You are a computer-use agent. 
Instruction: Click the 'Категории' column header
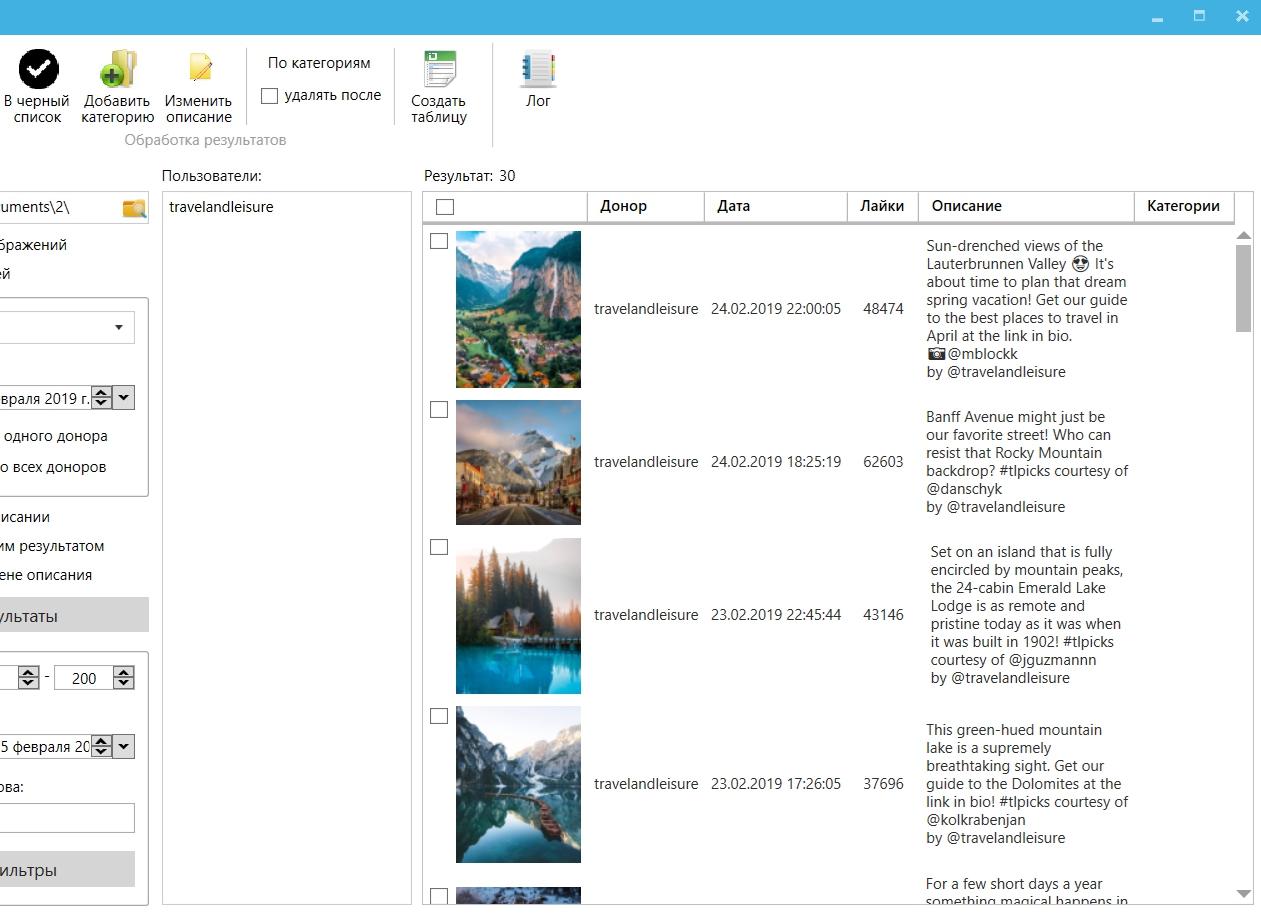pos(1184,206)
